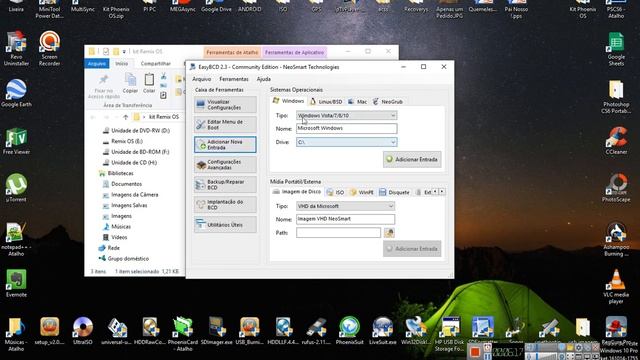Open the Ferramentas menu in EasyBCD
640x360 pixels.
pyautogui.click(x=233, y=79)
